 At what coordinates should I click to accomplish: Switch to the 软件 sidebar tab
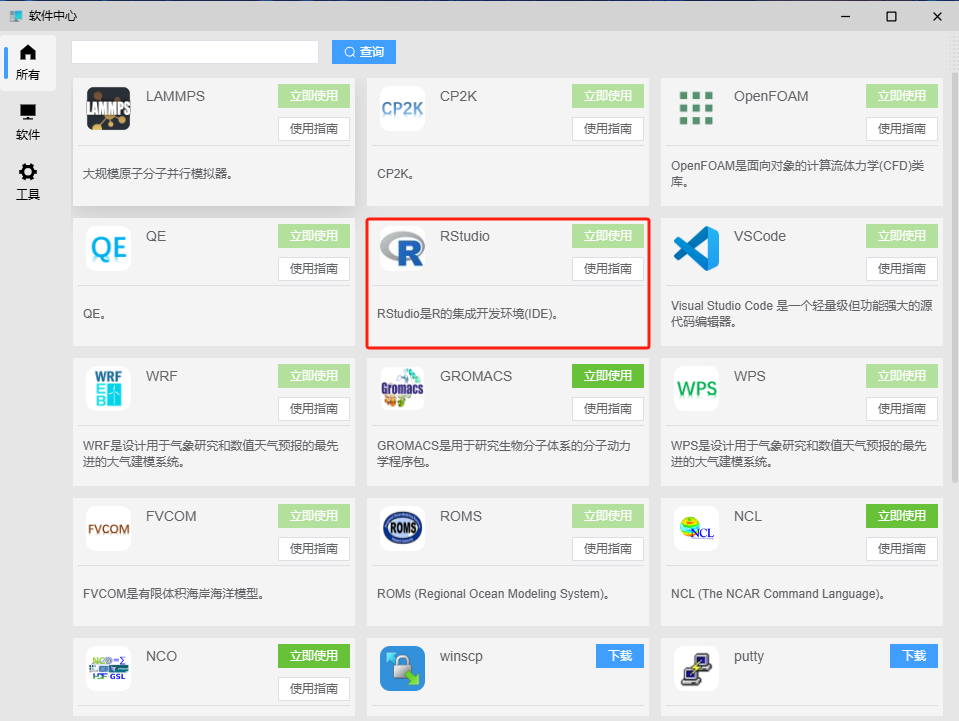point(28,123)
